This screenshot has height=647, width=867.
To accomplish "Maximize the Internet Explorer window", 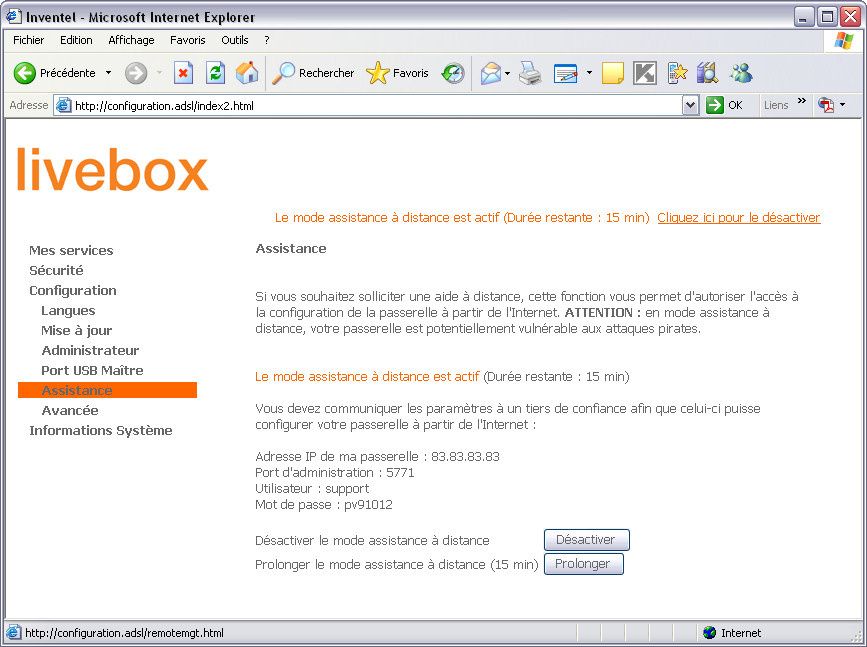I will coord(828,17).
